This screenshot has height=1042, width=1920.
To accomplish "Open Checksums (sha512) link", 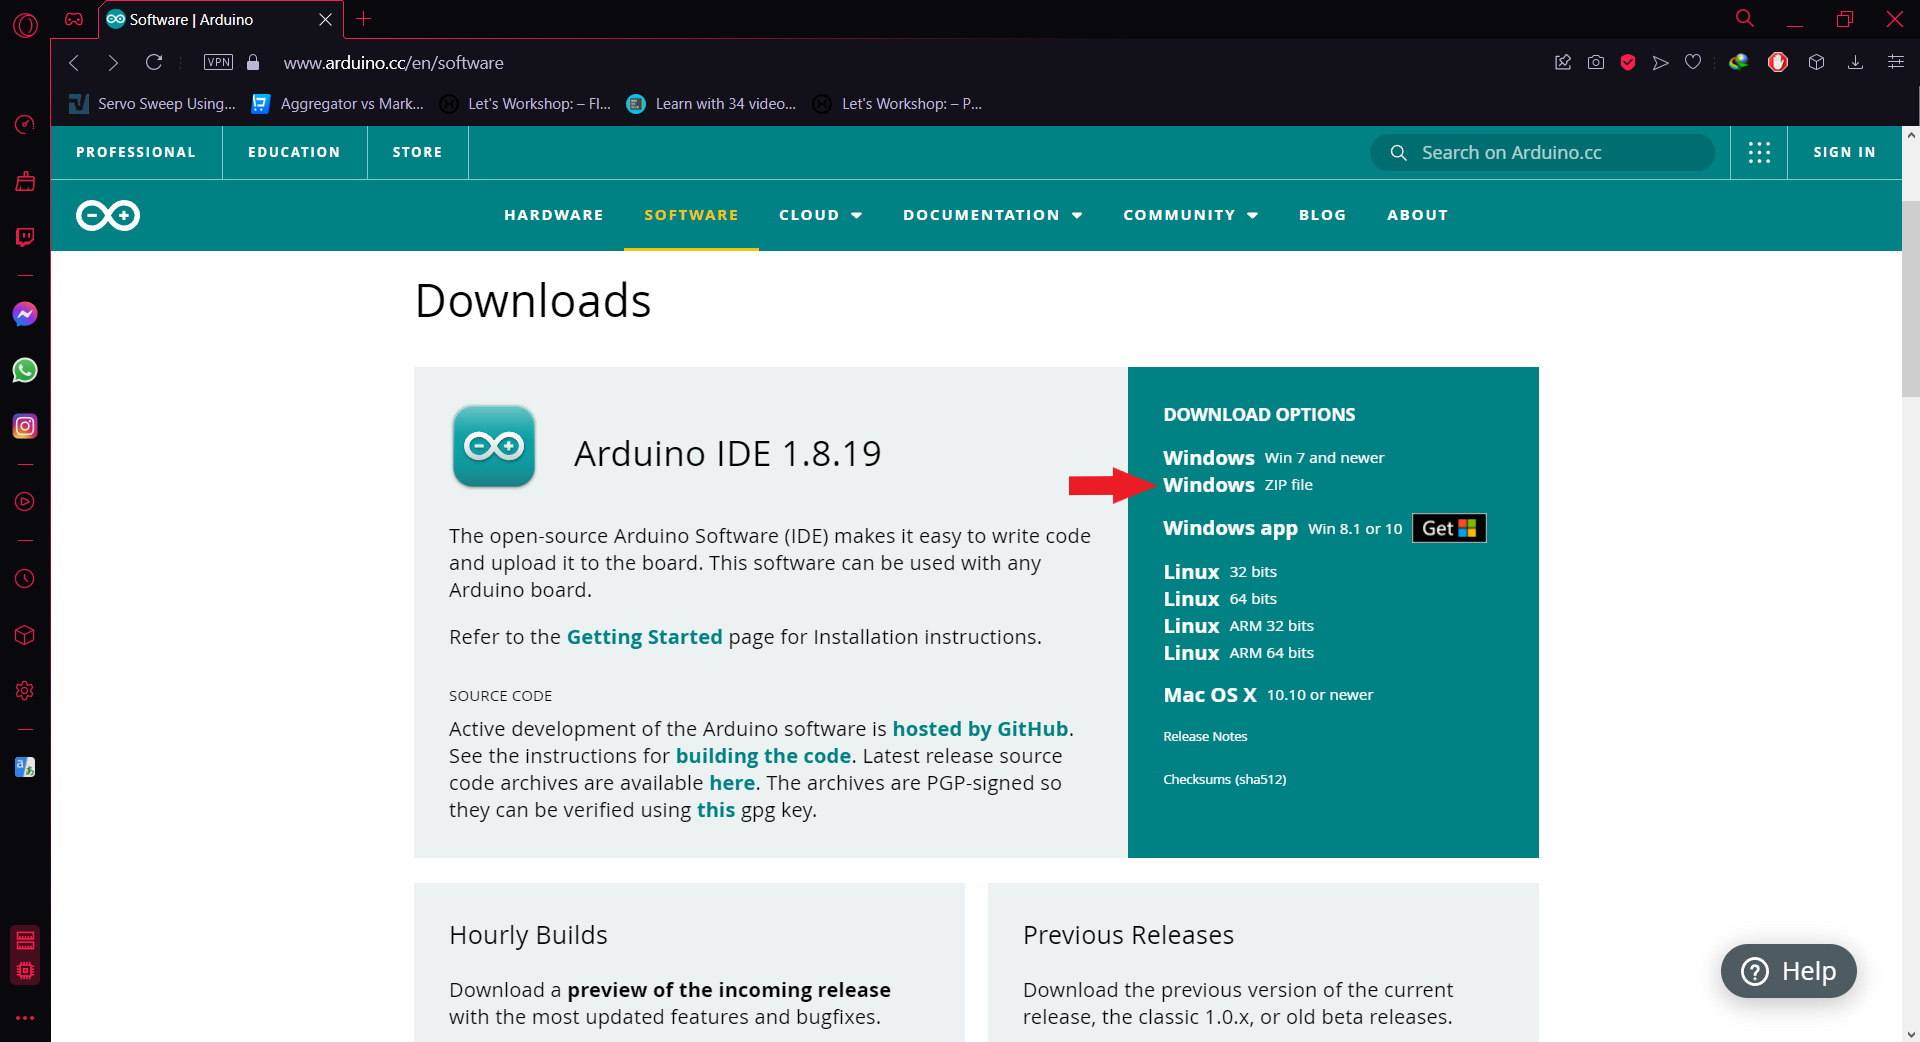I will tap(1224, 780).
